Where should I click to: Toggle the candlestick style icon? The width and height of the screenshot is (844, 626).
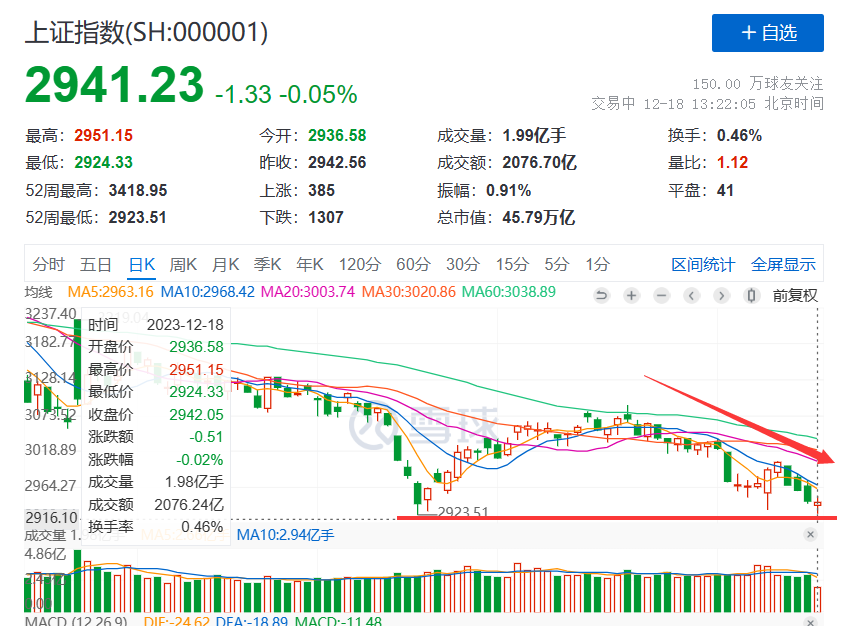pos(752,296)
